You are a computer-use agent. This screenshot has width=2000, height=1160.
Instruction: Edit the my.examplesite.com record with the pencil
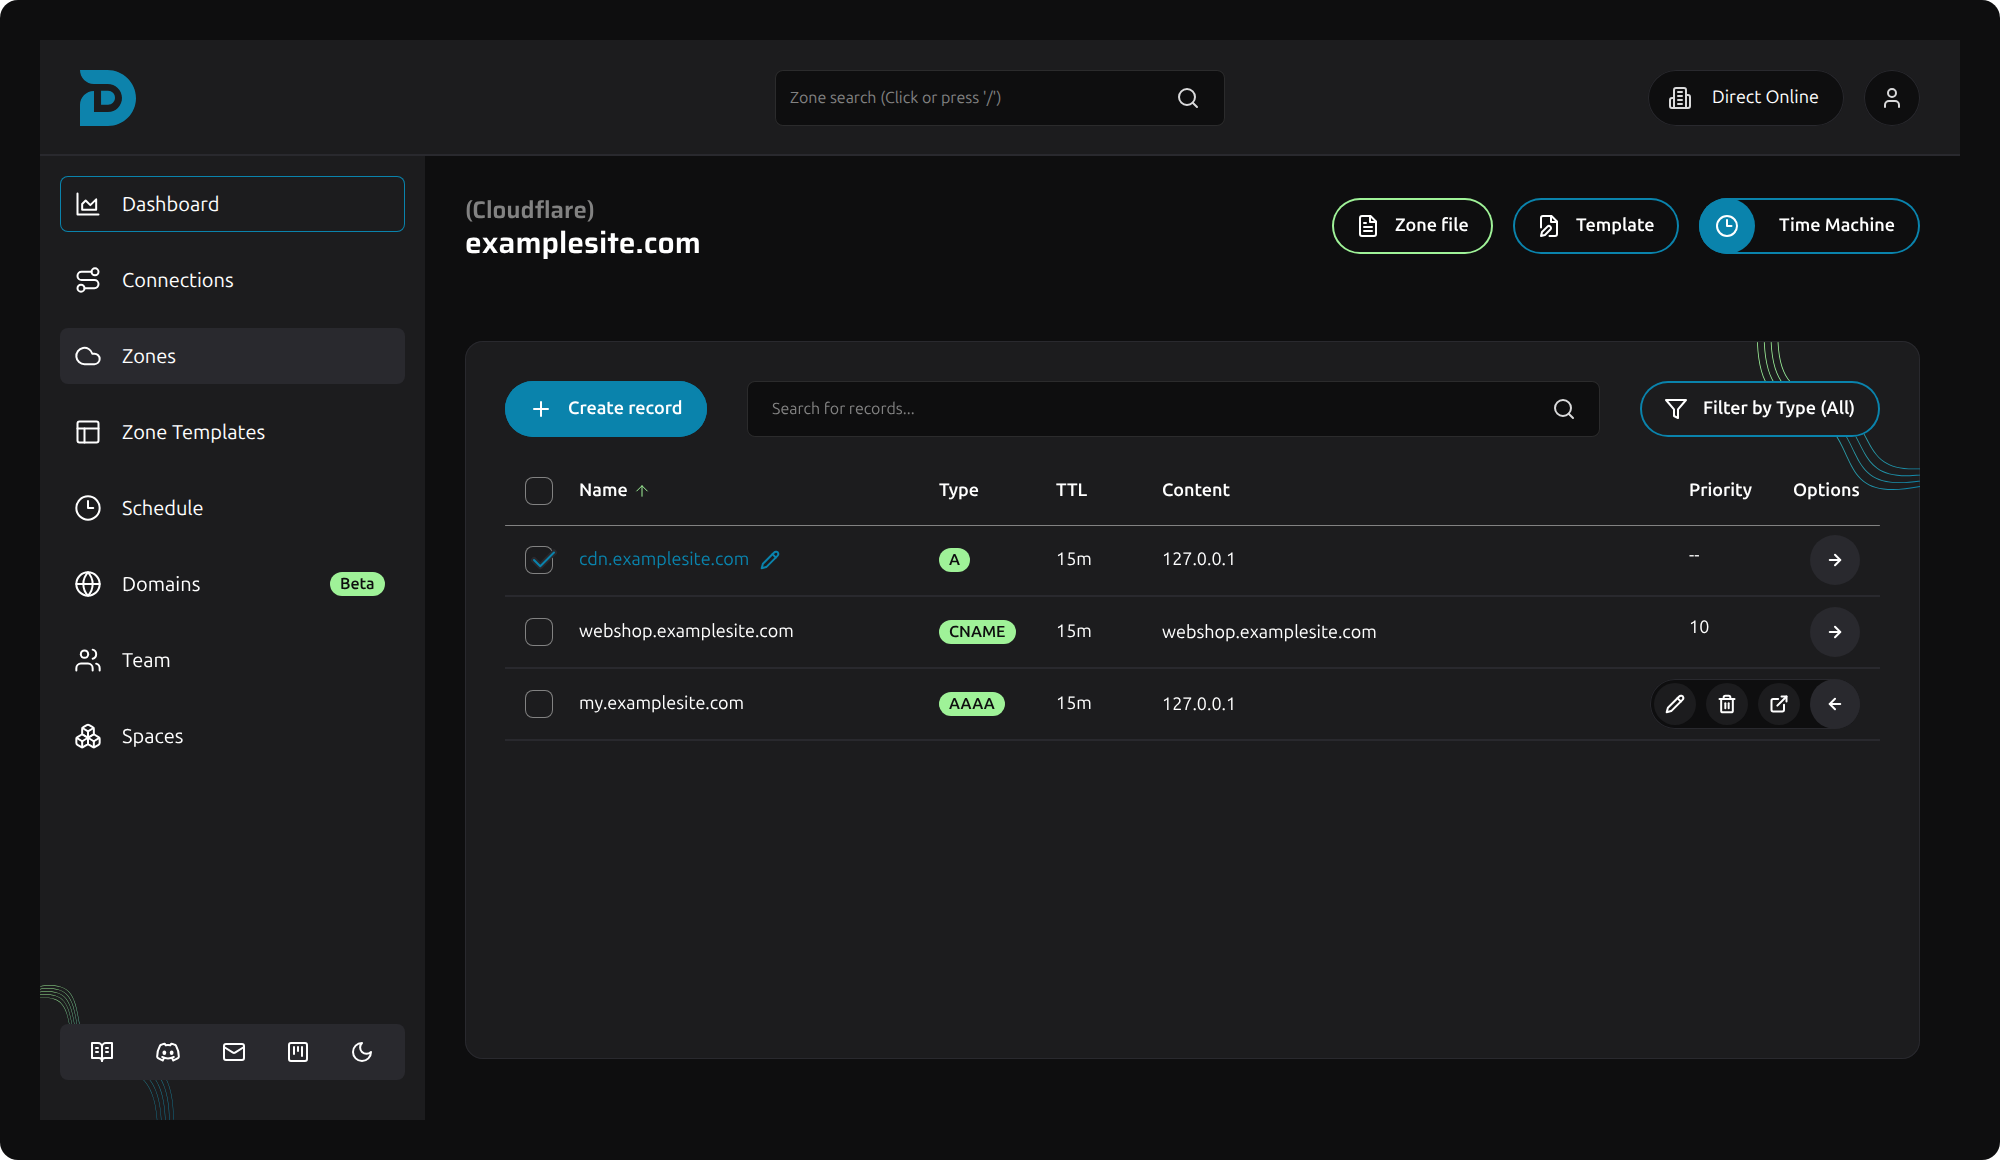coord(1675,704)
